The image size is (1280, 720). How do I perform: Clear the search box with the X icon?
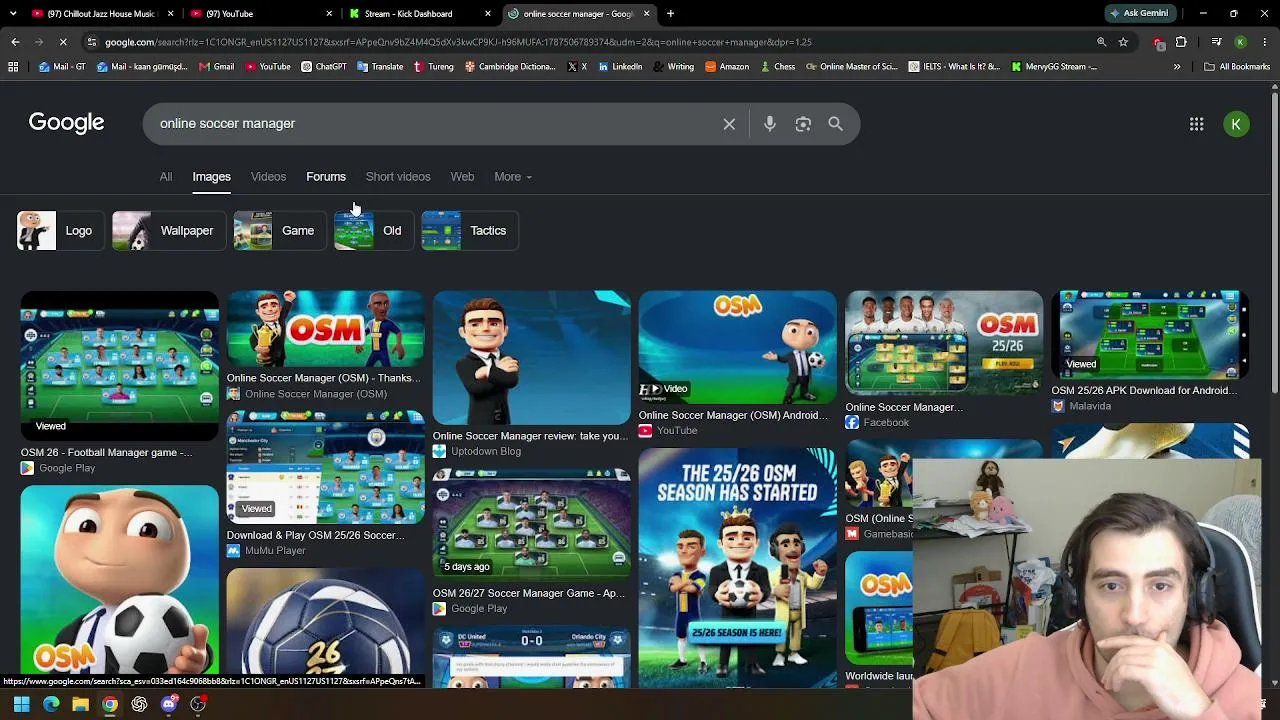coord(729,124)
